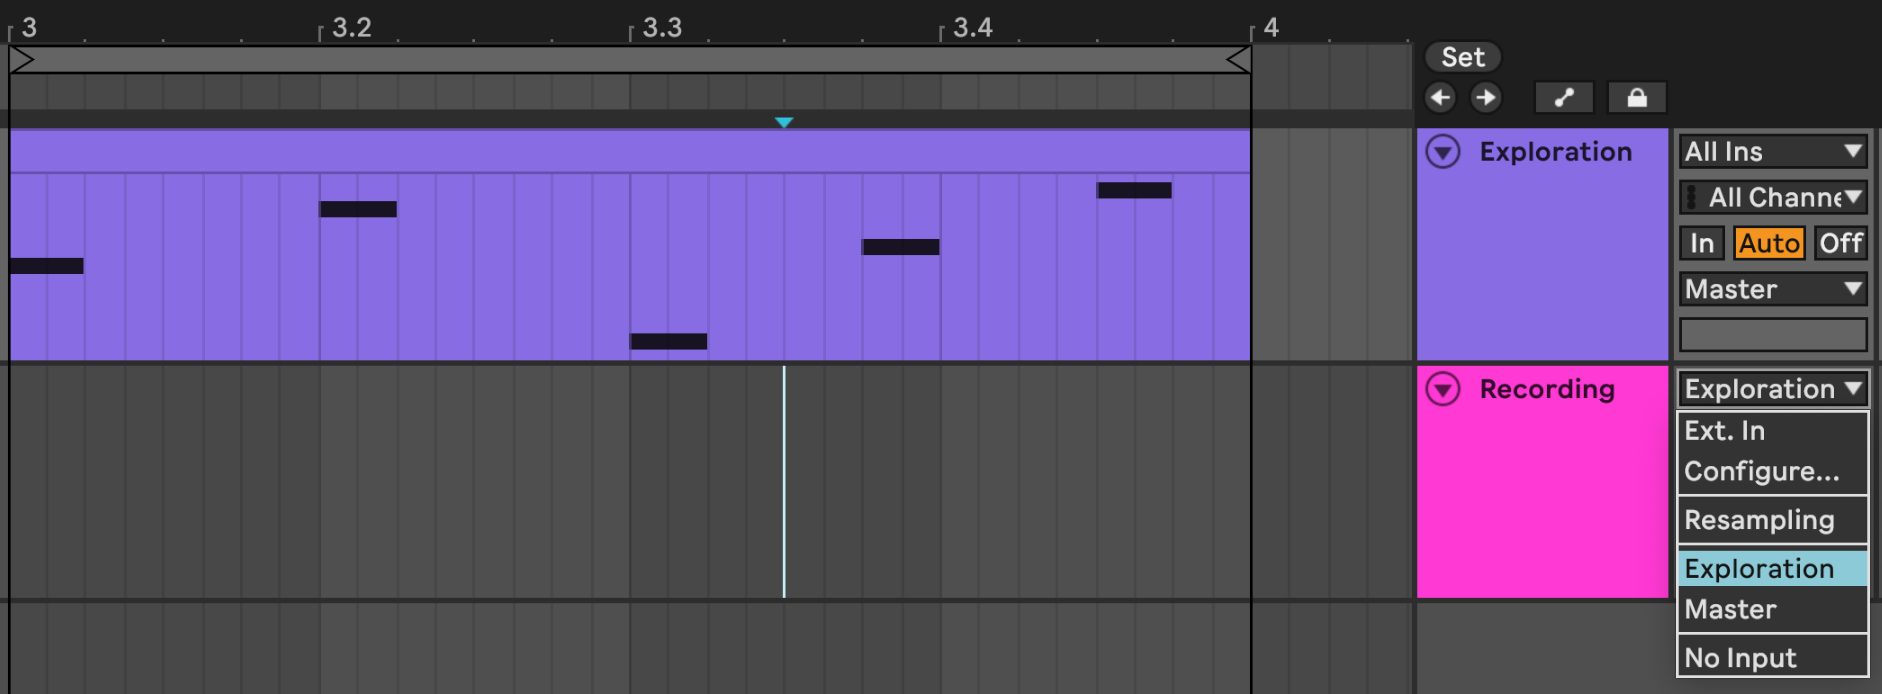Set monitoring to In

(1701, 243)
